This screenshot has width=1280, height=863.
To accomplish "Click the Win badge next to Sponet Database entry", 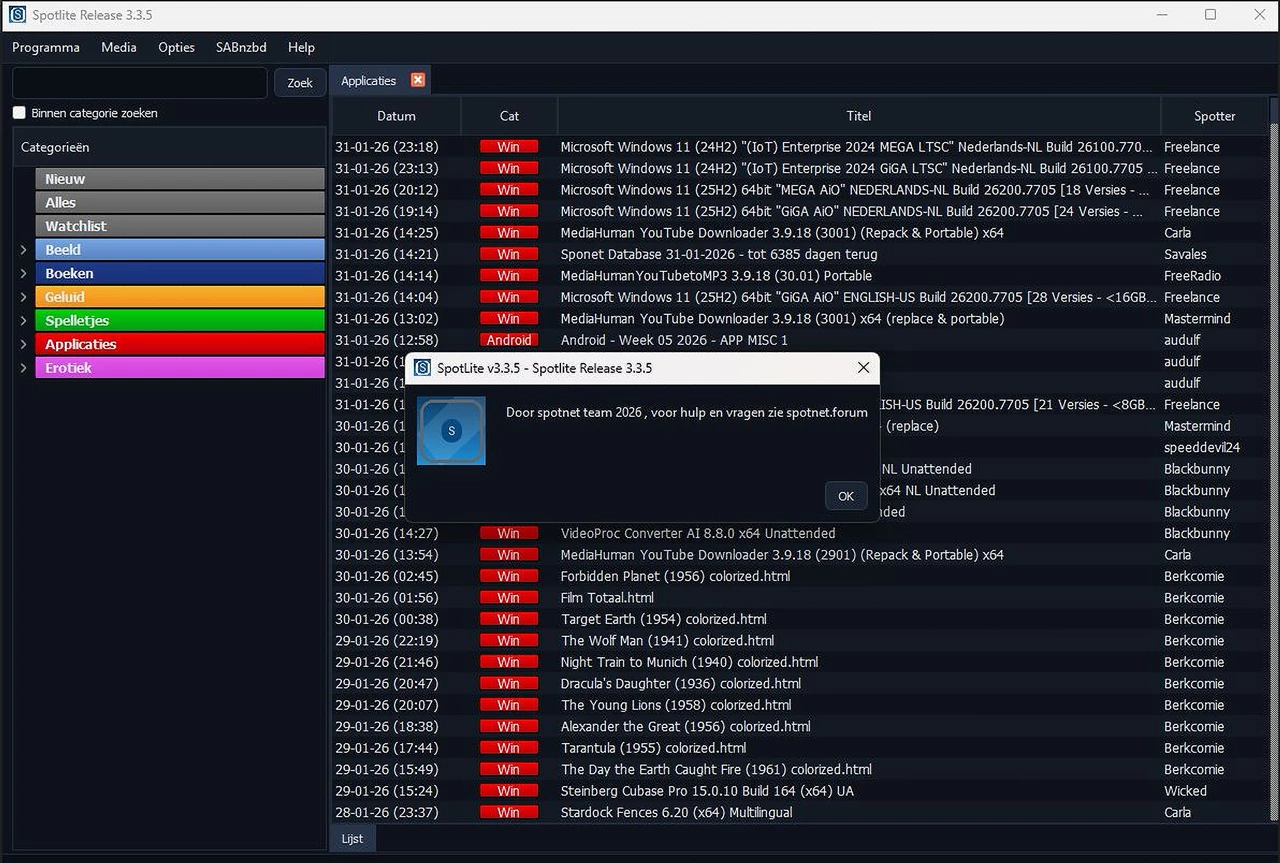I will 509,254.
